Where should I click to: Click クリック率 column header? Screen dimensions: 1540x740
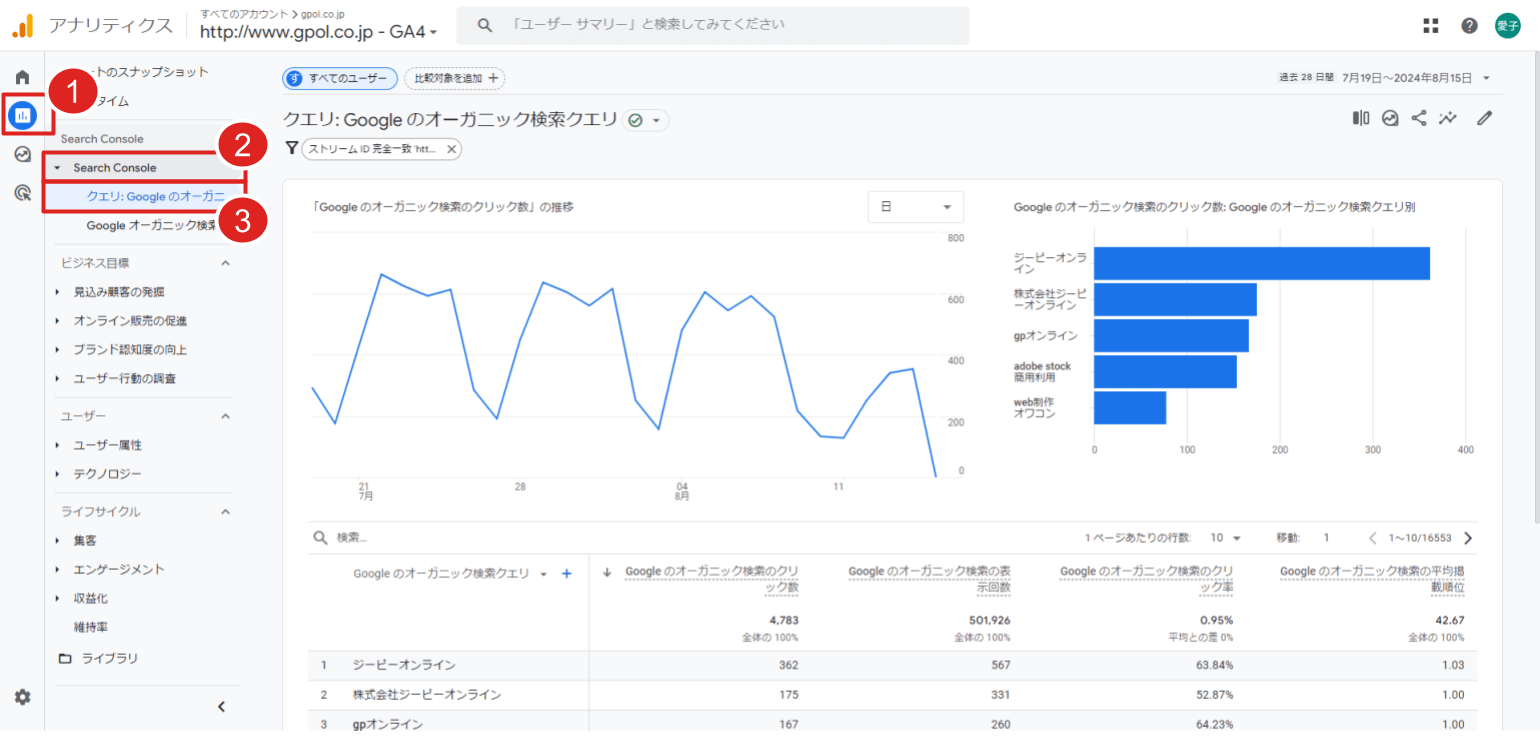coord(1146,579)
